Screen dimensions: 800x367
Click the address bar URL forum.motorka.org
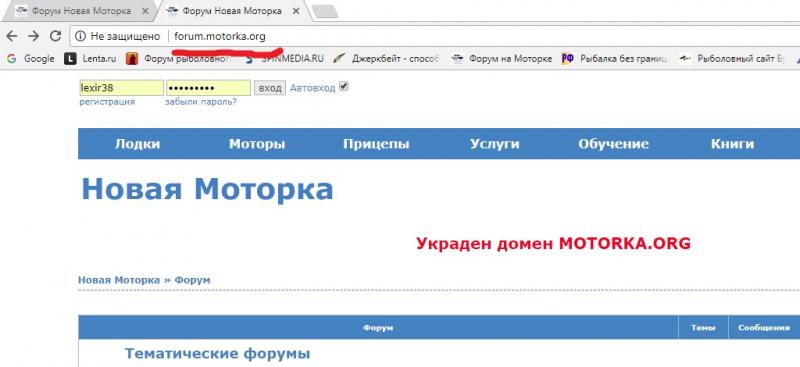[220, 37]
